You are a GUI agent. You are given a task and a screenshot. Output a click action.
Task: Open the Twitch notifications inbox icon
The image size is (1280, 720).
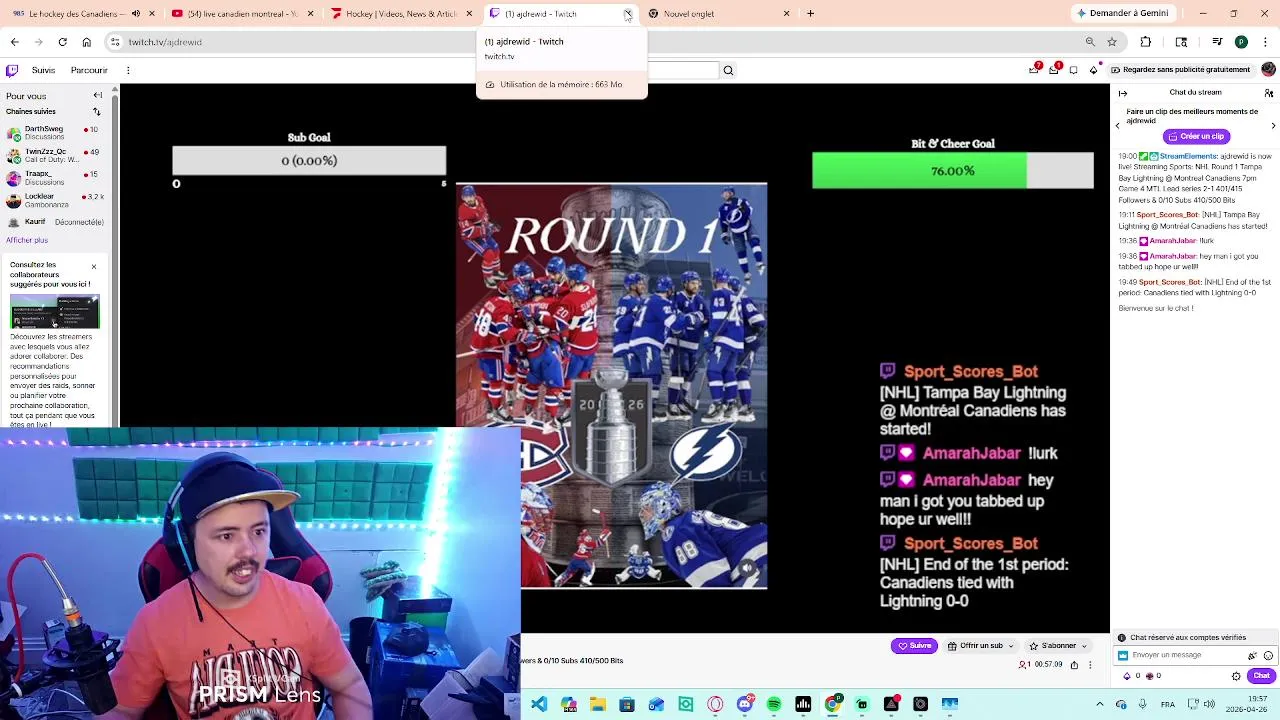1054,69
